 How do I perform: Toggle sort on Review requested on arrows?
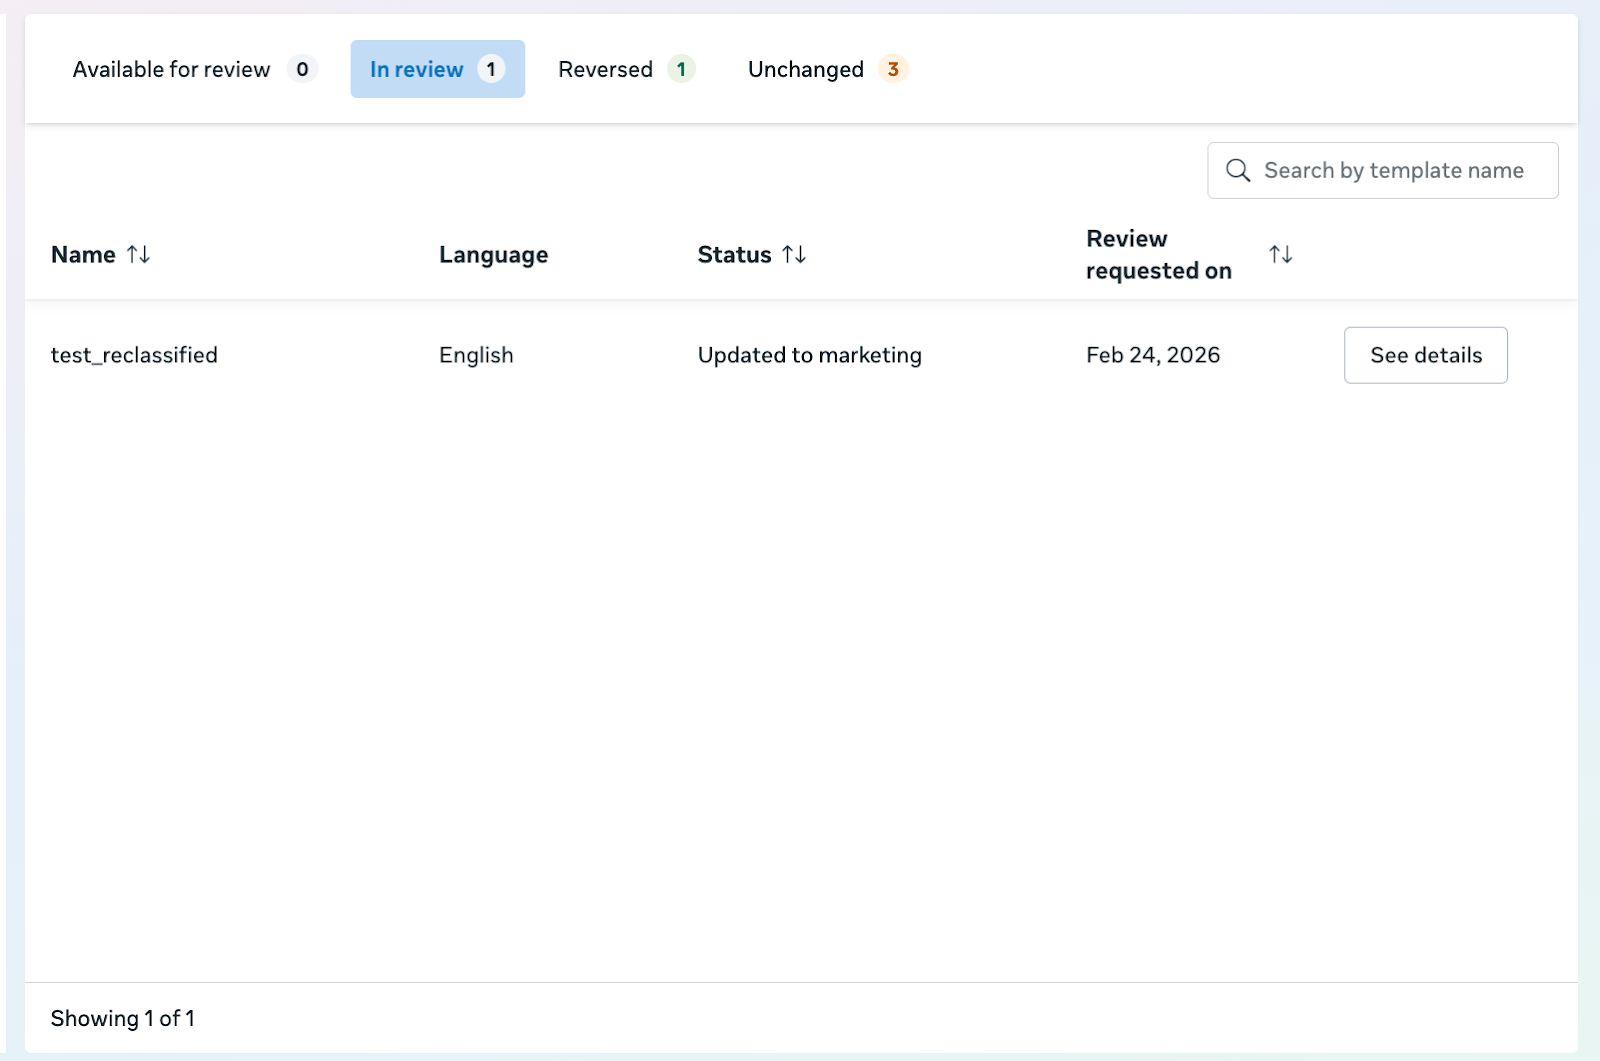(x=1280, y=255)
